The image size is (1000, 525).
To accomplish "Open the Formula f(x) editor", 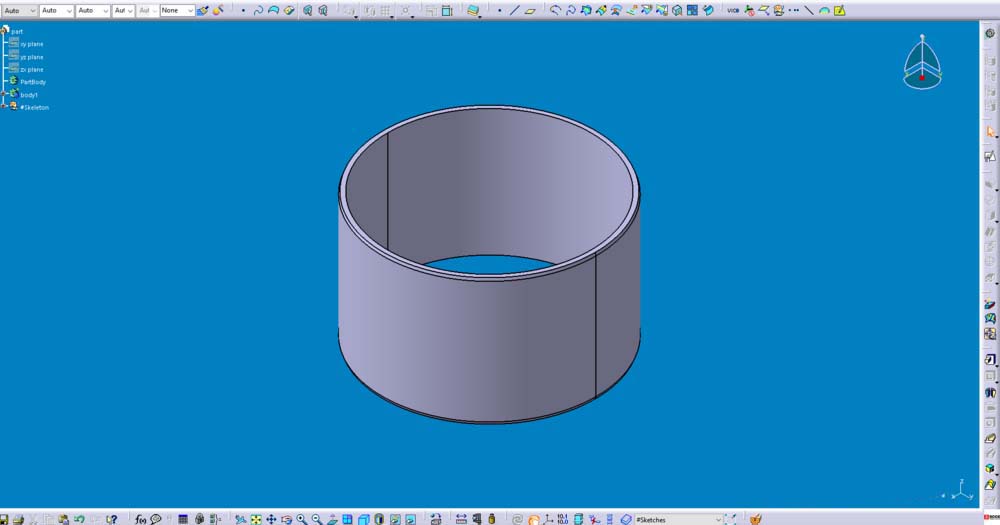I will (140, 519).
